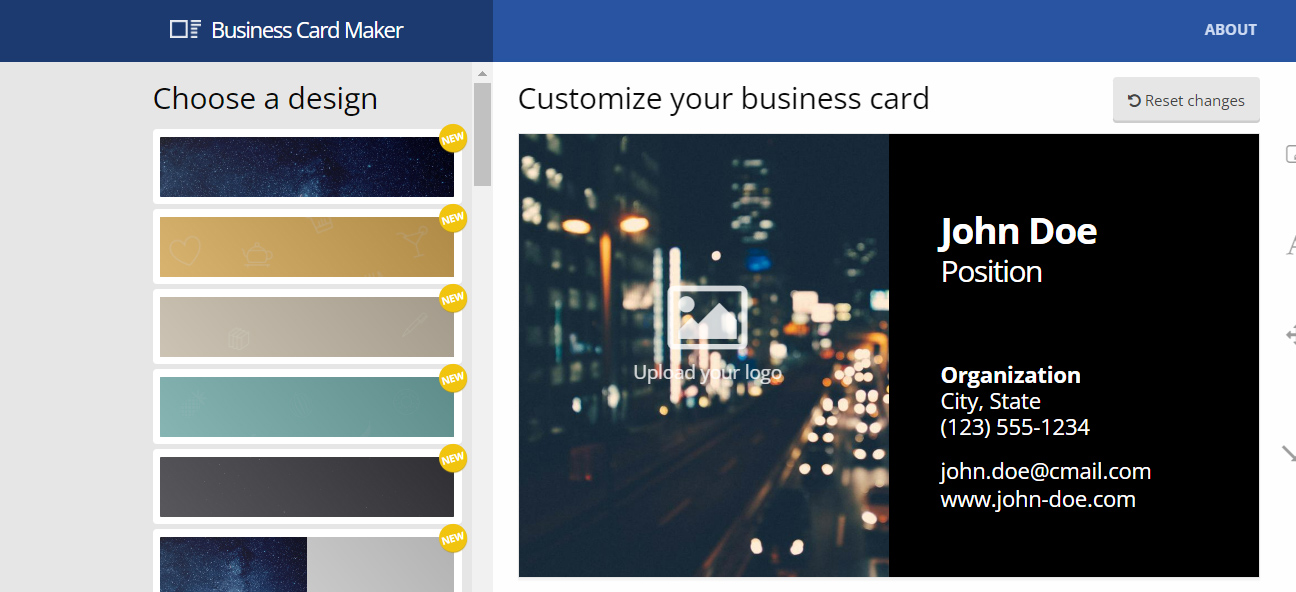Viewport: 1296px width, 592px height.
Task: Click the Business Card Maker logo icon
Action: pyautogui.click(x=185, y=30)
